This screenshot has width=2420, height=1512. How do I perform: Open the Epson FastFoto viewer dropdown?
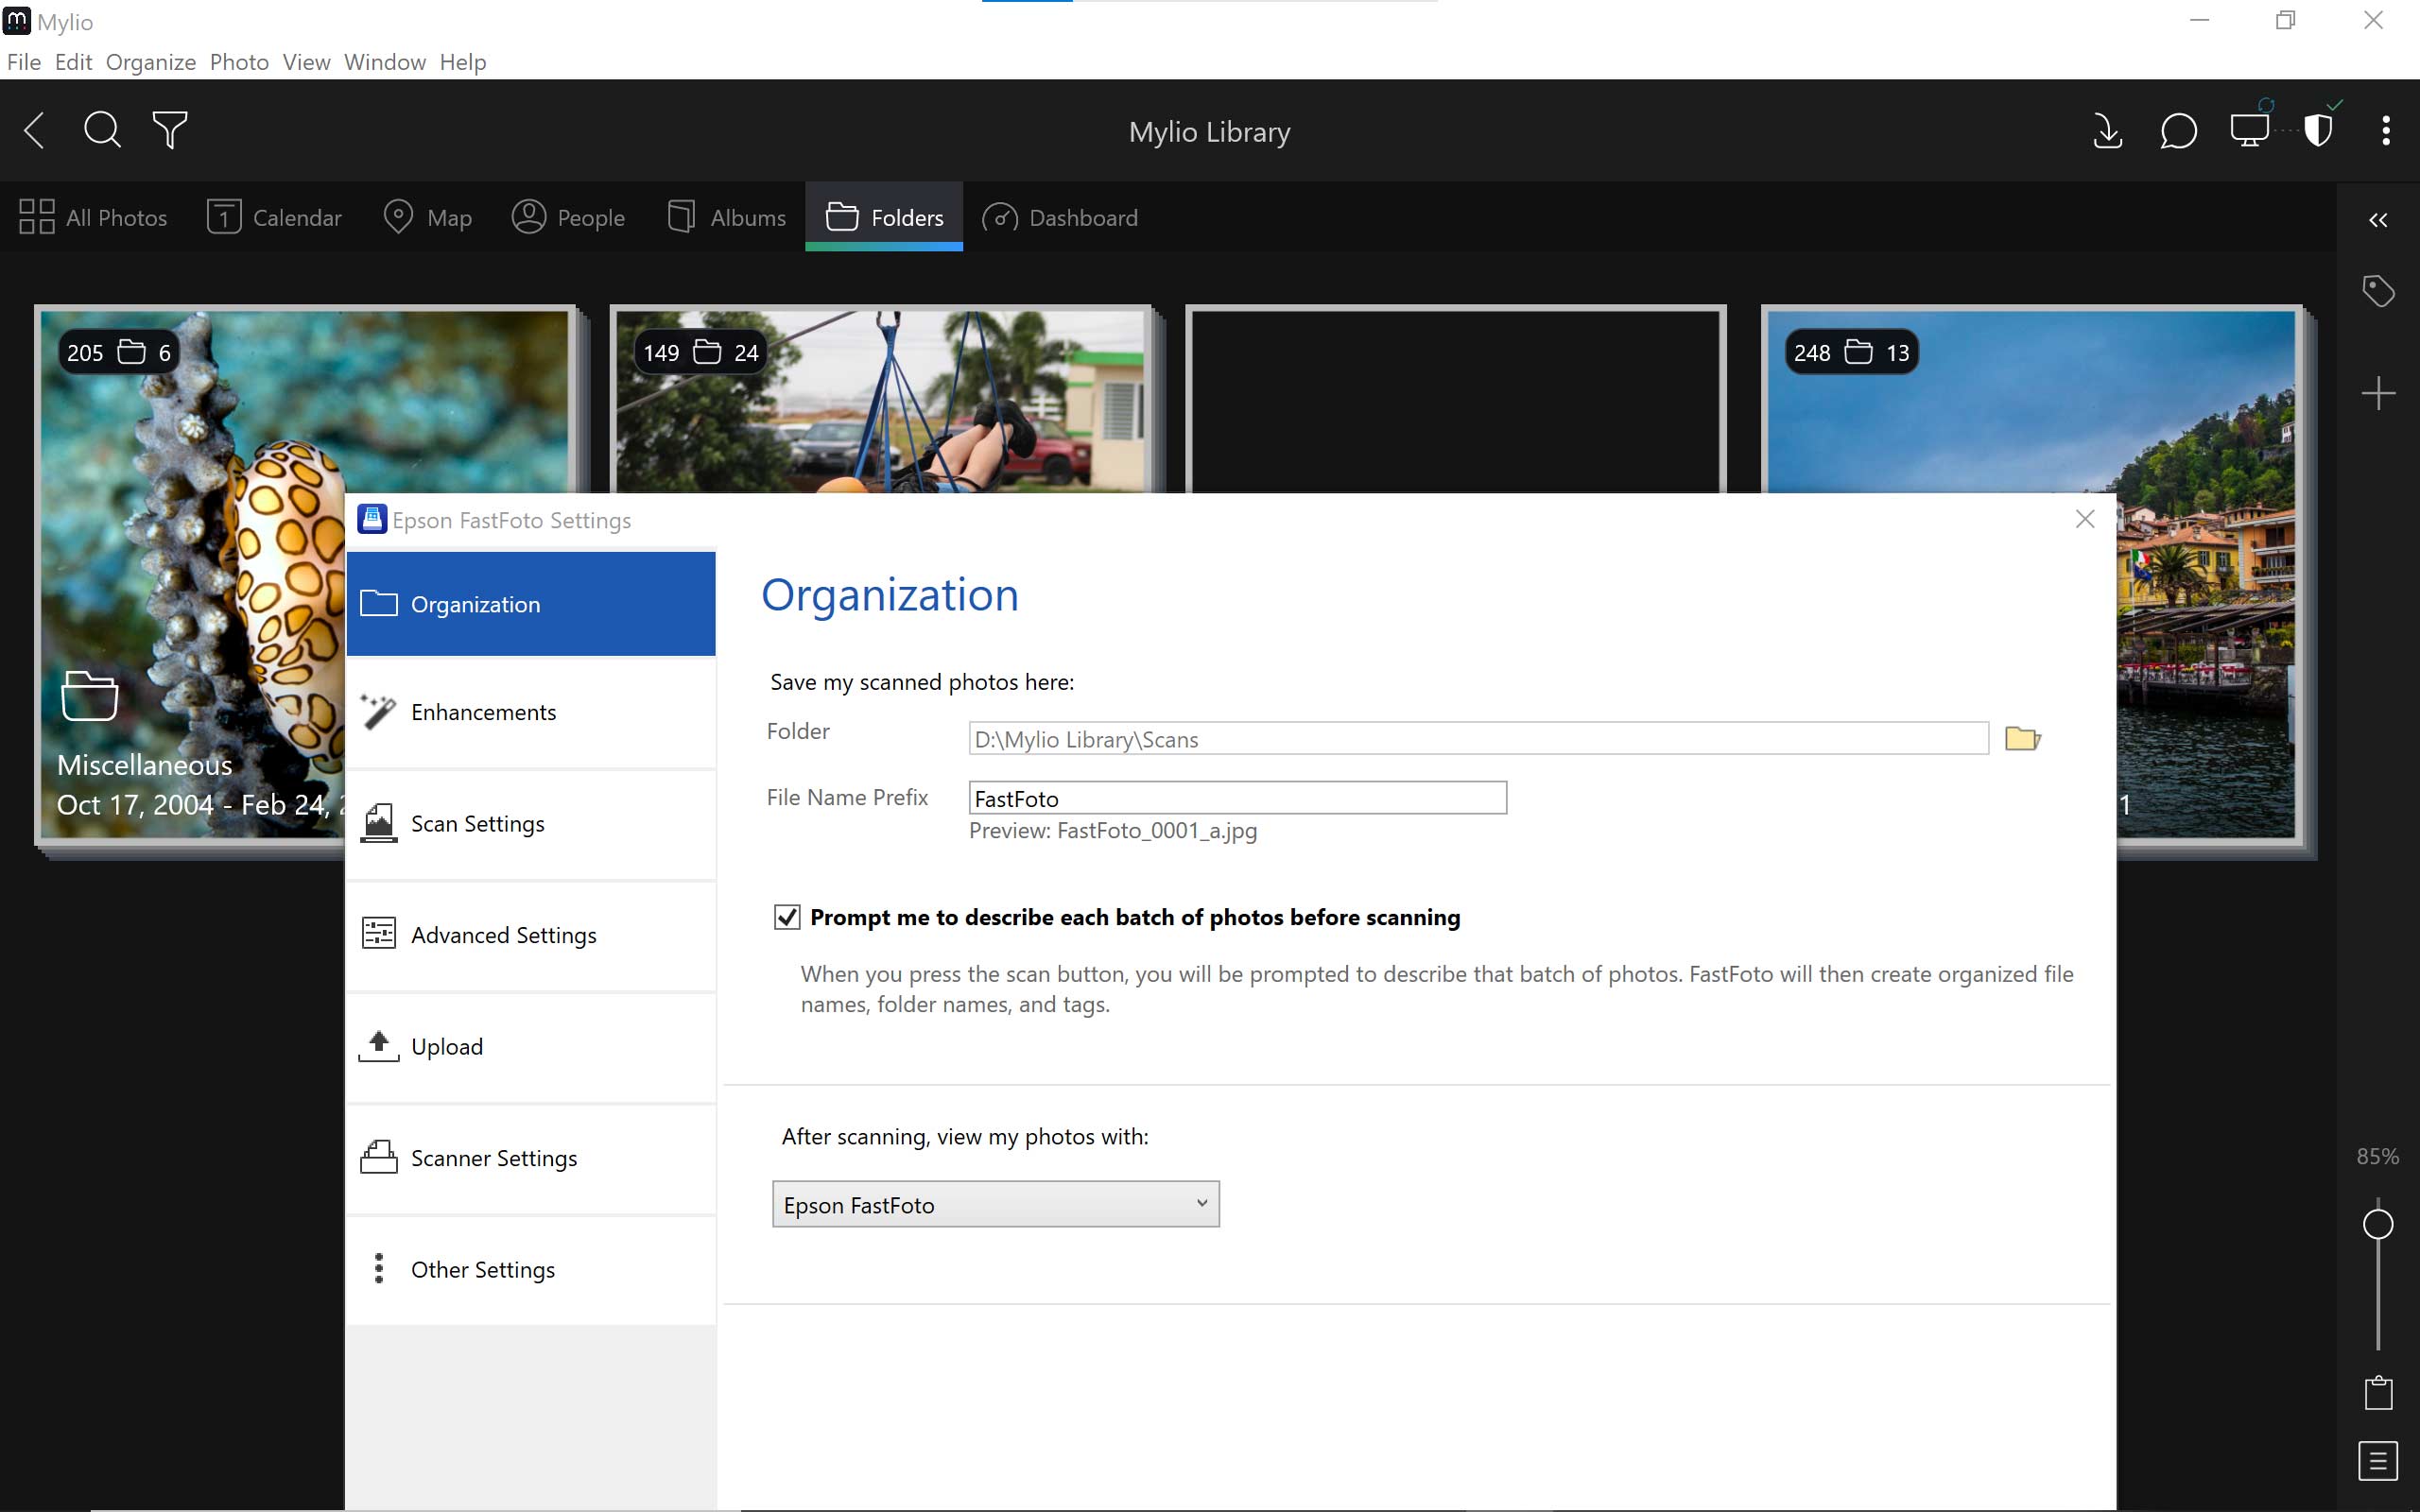pos(995,1204)
